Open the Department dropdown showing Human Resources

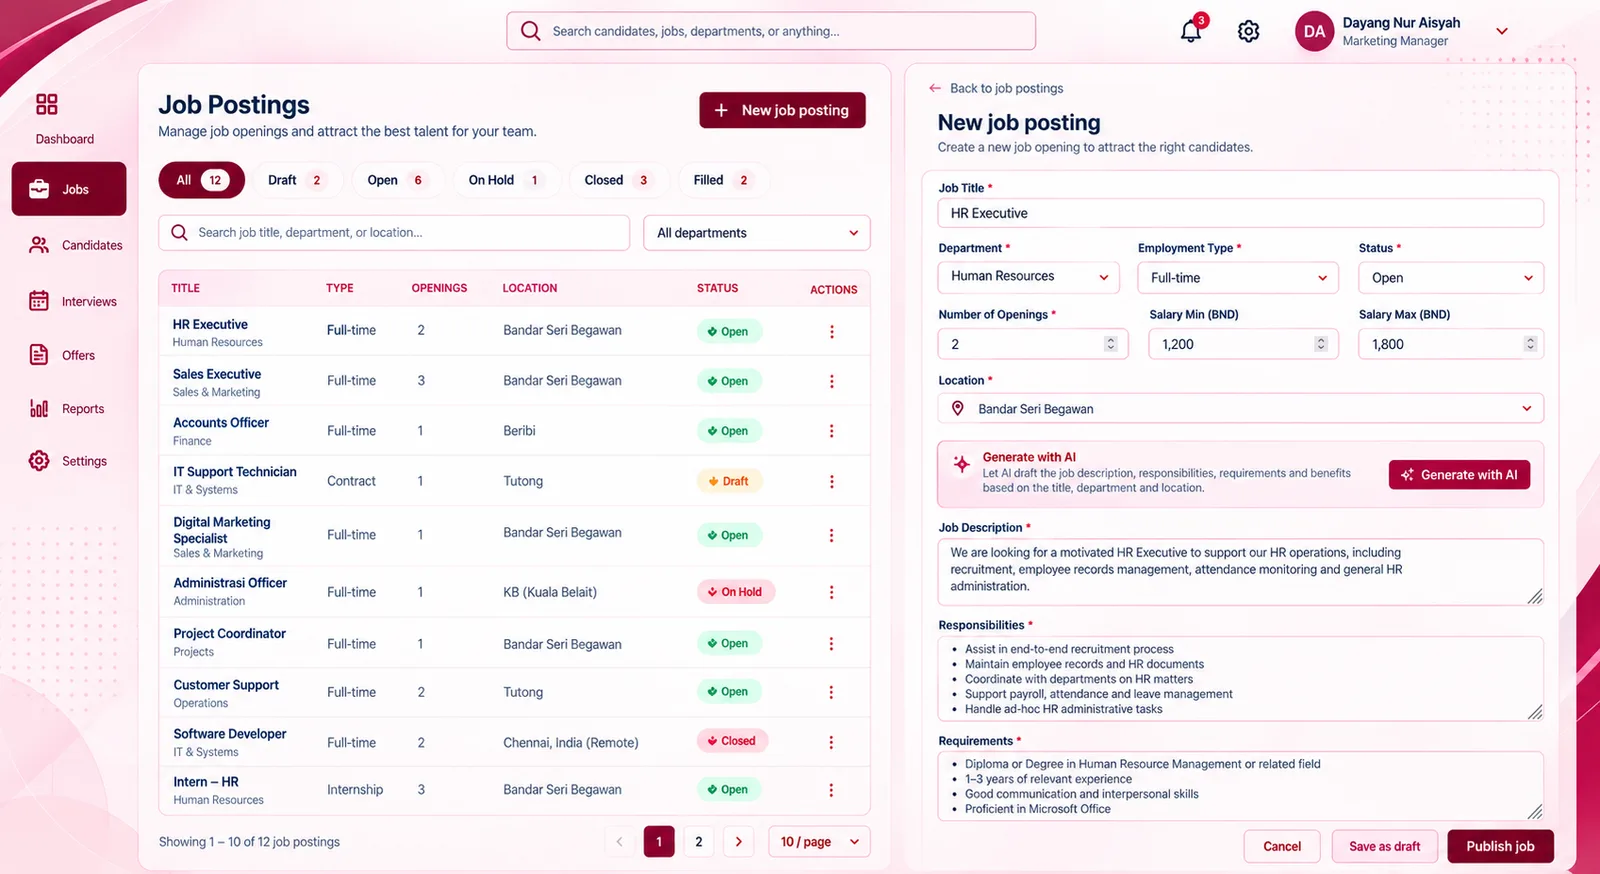(1029, 277)
